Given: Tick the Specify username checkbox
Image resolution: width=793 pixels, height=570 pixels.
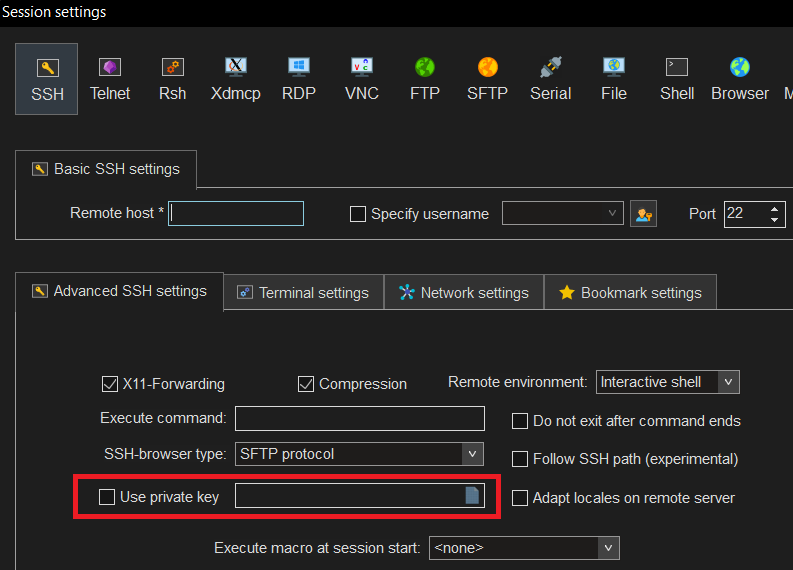Looking at the screenshot, I should [358, 214].
